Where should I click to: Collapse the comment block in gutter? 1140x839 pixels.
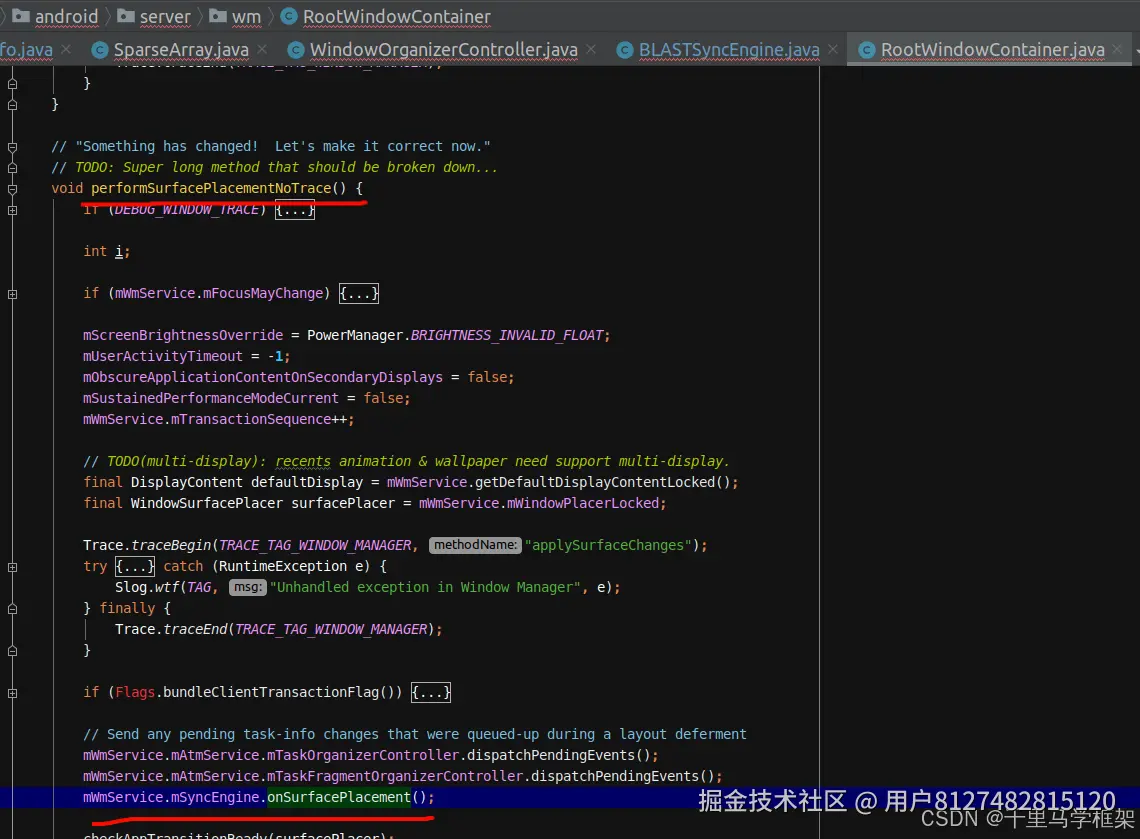point(12,147)
